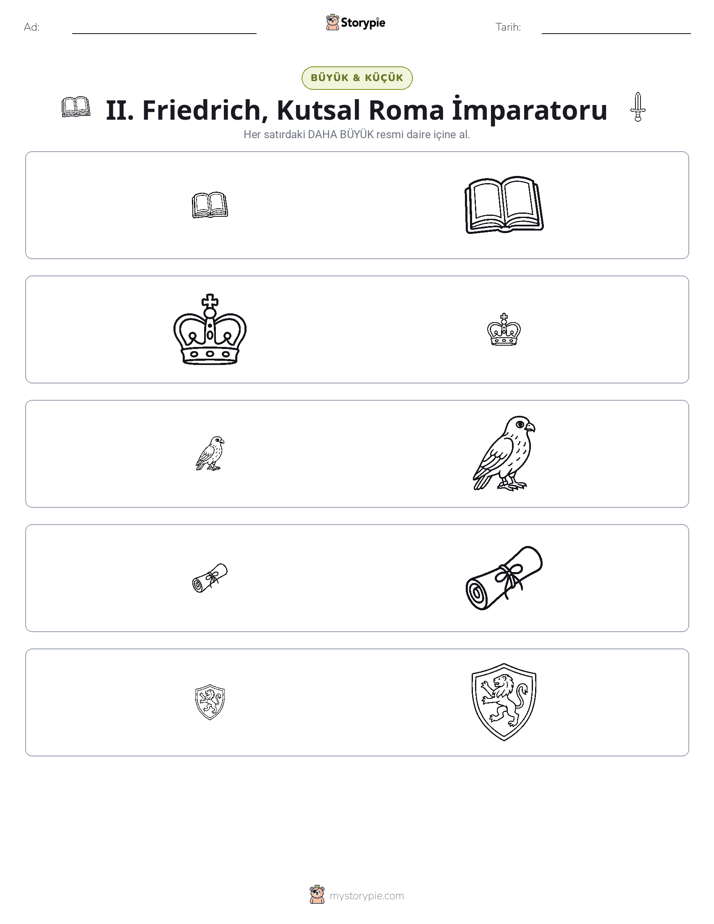714x924 pixels.
Task: Click the small open book picture
Action: click(210, 205)
